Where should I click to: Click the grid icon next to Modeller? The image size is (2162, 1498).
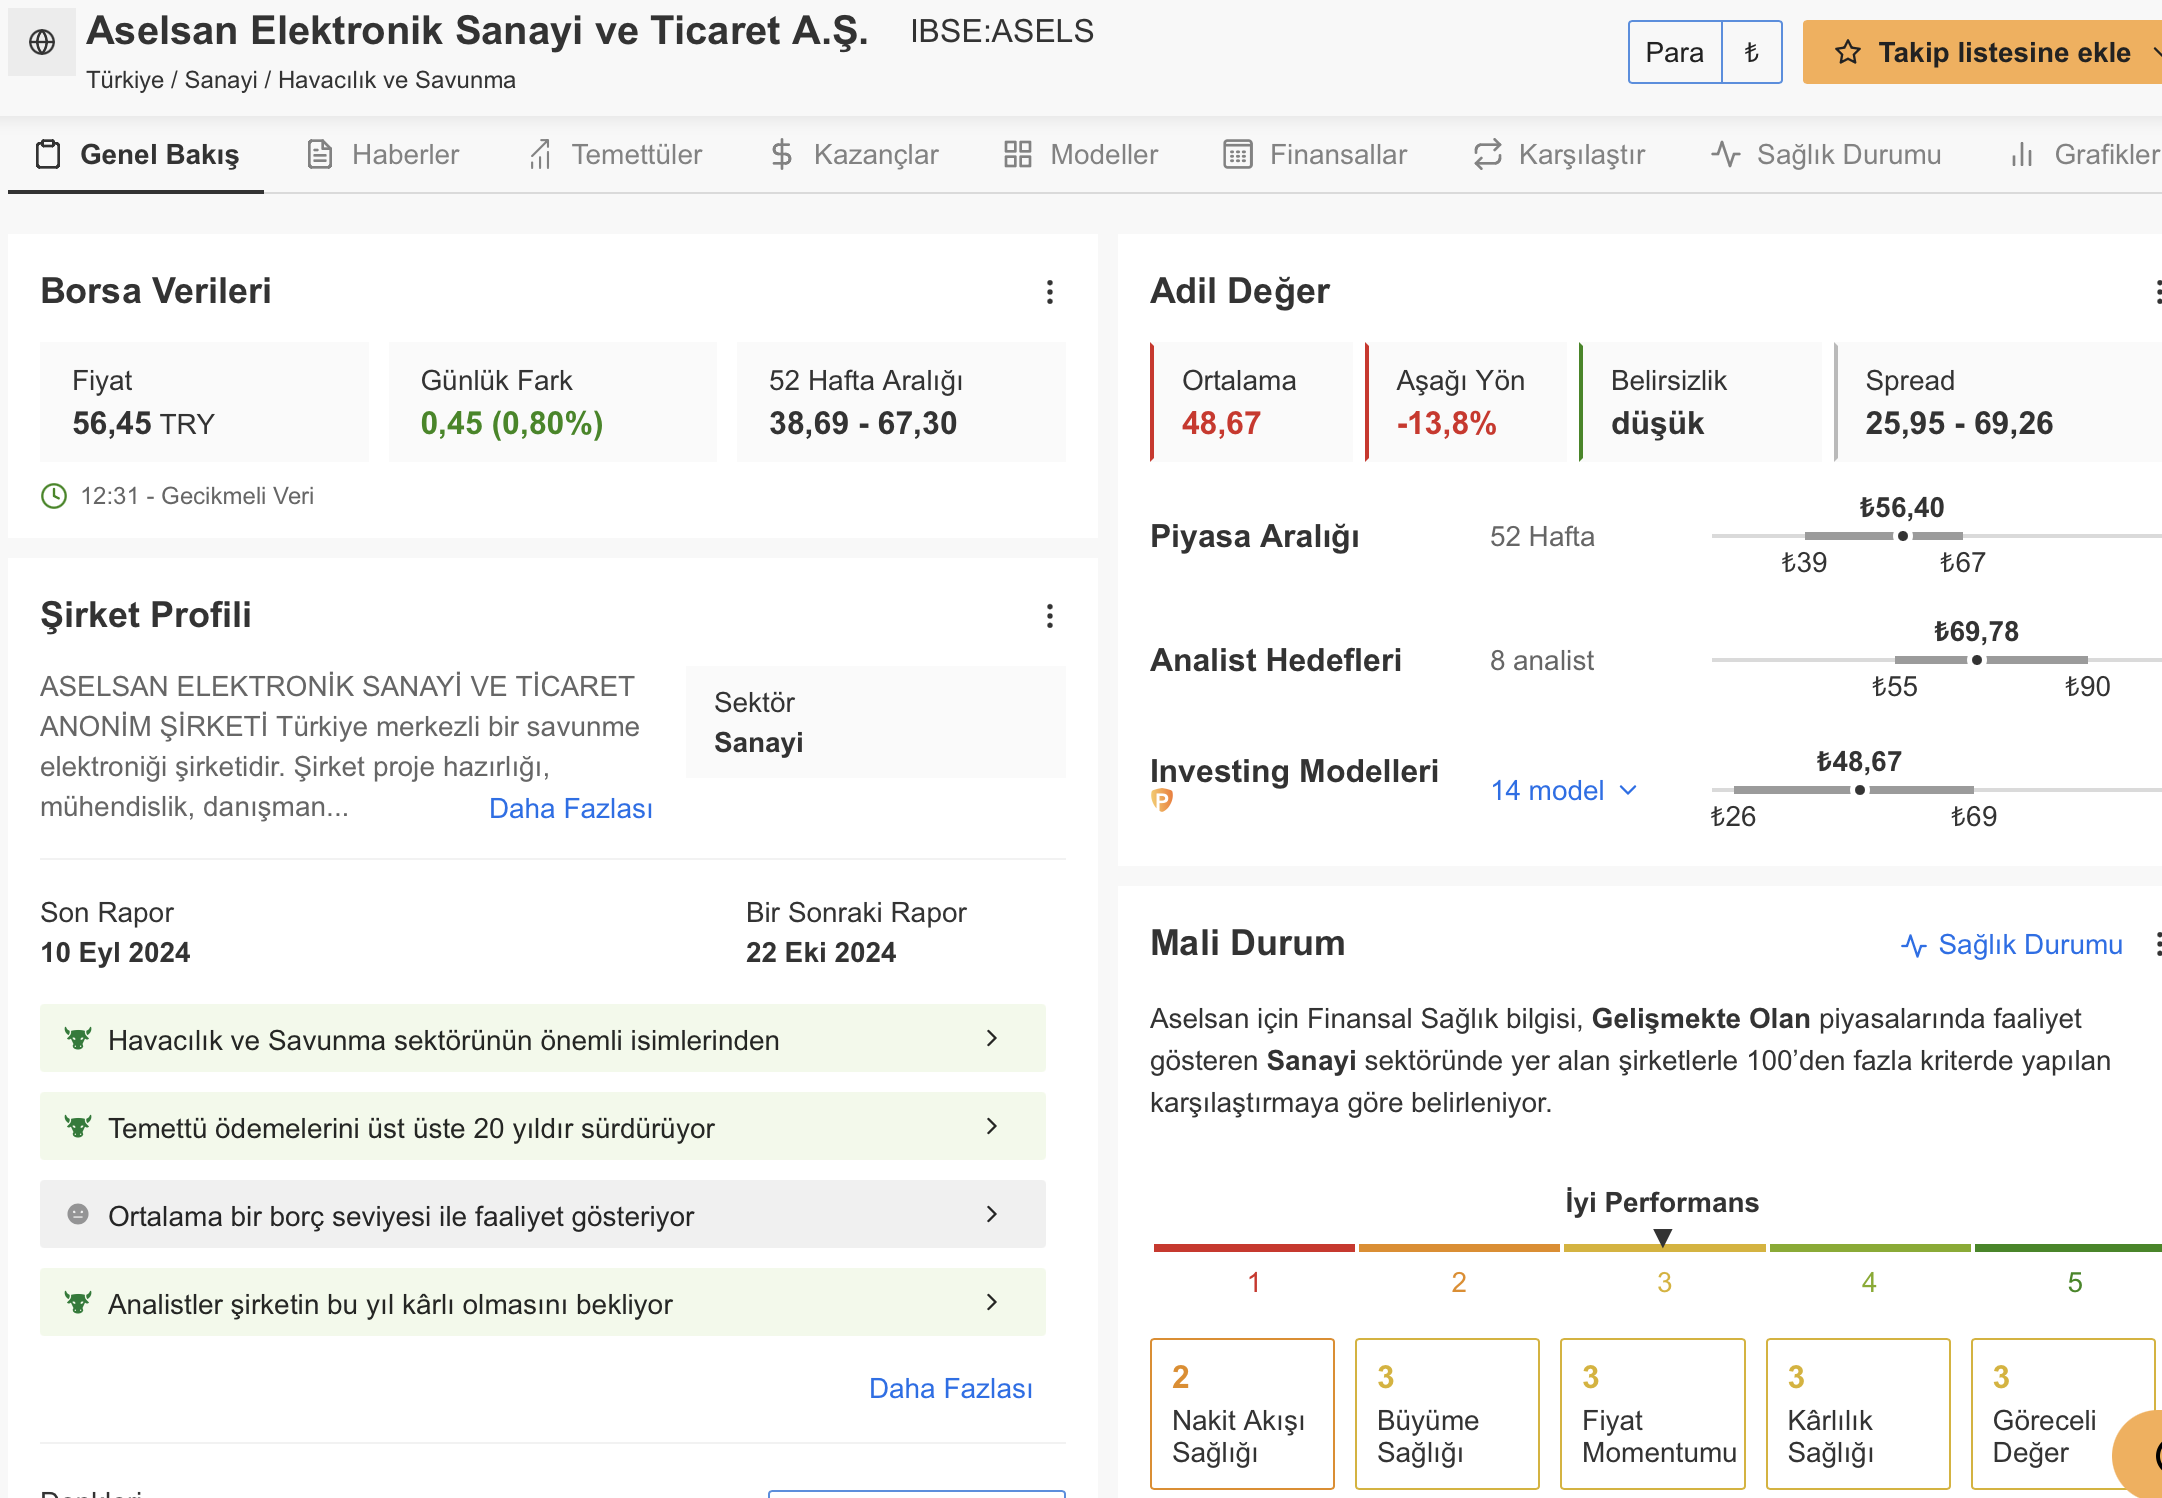click(1018, 154)
